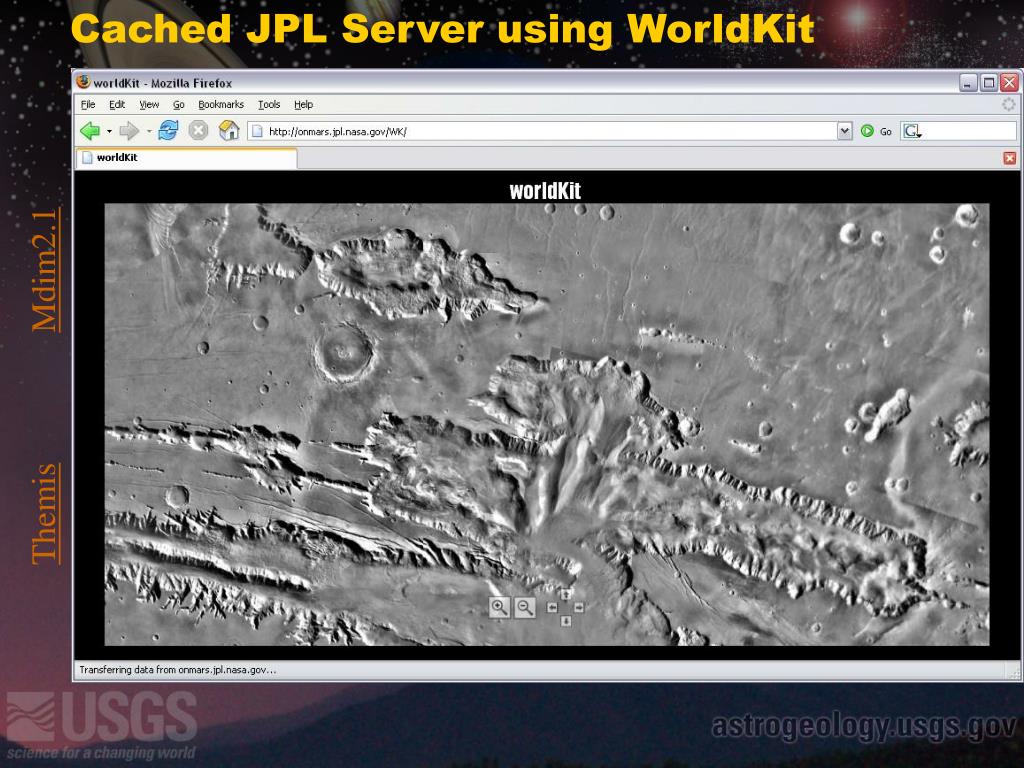Click the Stop loading icon
Screen dimensions: 1024x768
199,131
